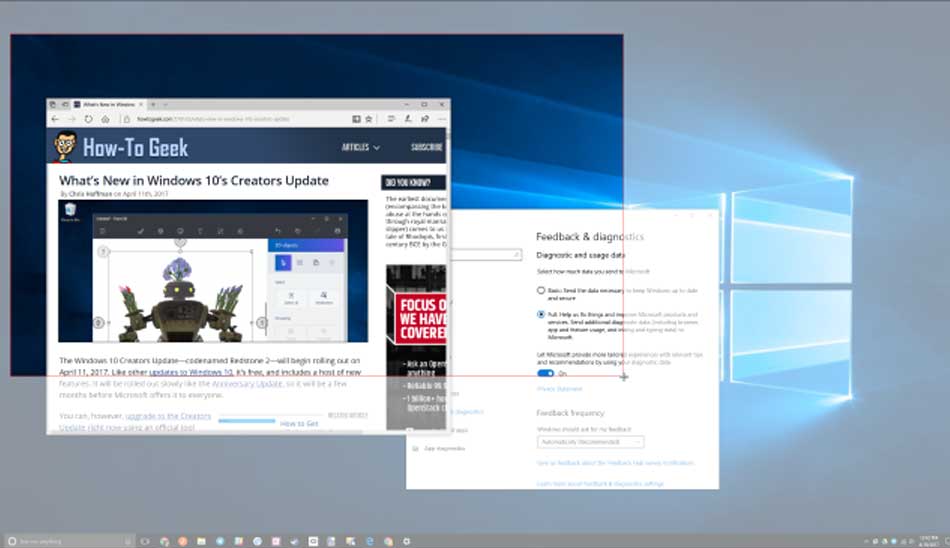Image resolution: width=950 pixels, height=548 pixels.
Task: Follow 'updates to Windows 10' link
Action: (x=191, y=372)
